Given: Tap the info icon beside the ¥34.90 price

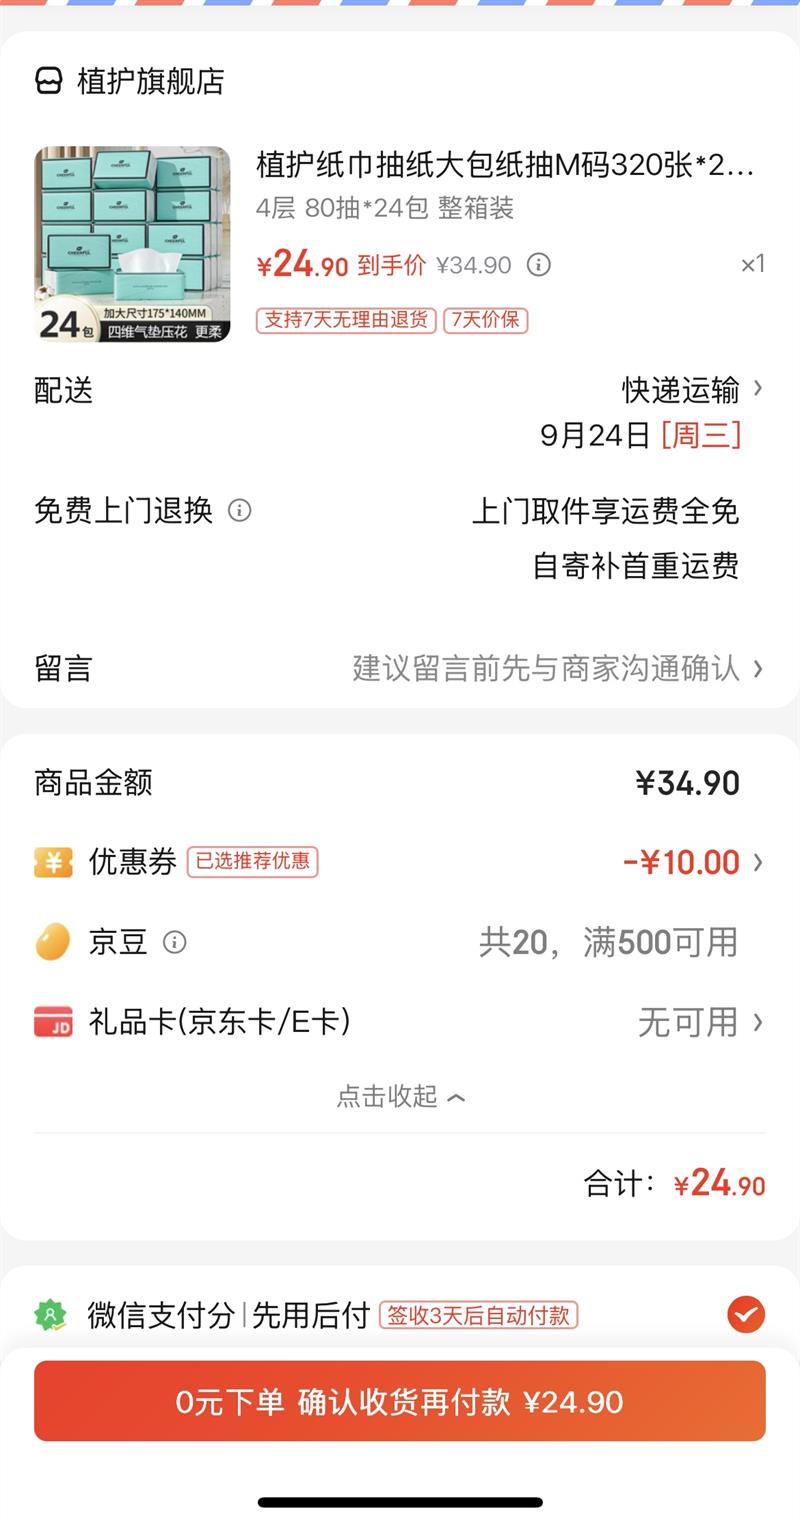Looking at the screenshot, I should [x=539, y=265].
